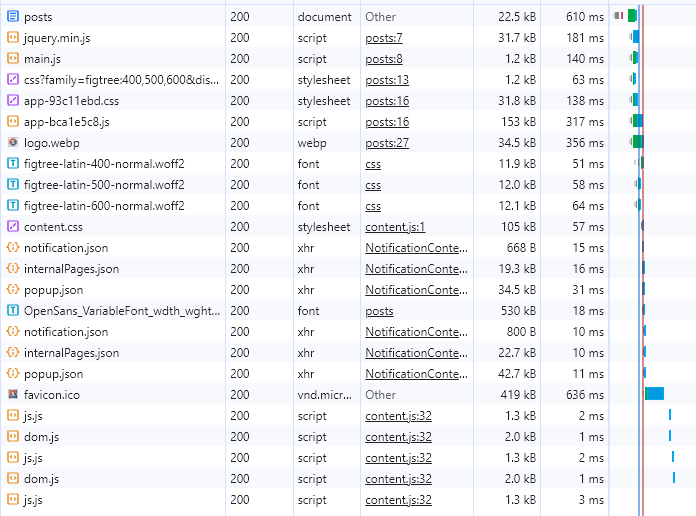Image resolution: width=696 pixels, height=516 pixels.
Task: Open NotificationConte... initiator for 42.7 kB popup.json
Action: [x=416, y=374]
